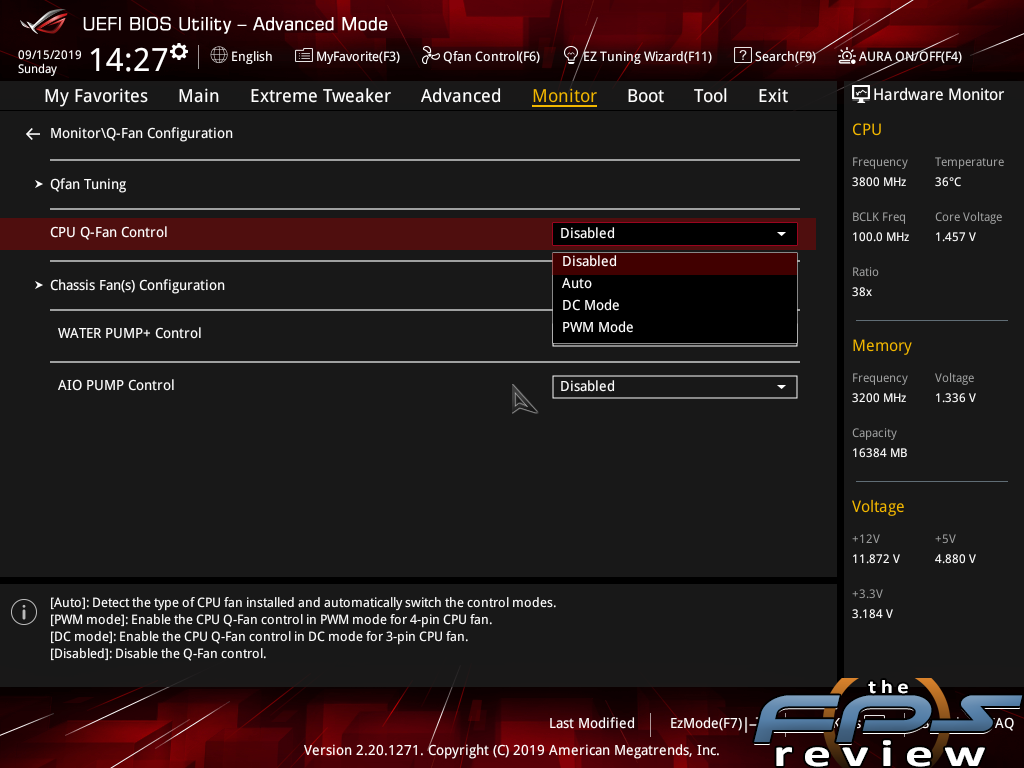
Task: Click EZ Tuning Wizard lightbulb icon
Action: point(570,56)
